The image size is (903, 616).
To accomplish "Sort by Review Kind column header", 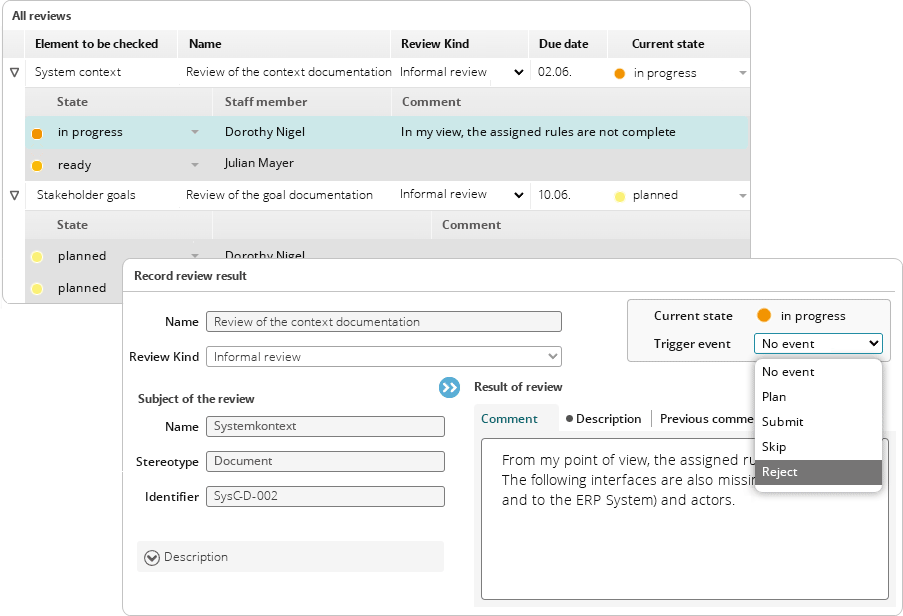I will [x=435, y=44].
